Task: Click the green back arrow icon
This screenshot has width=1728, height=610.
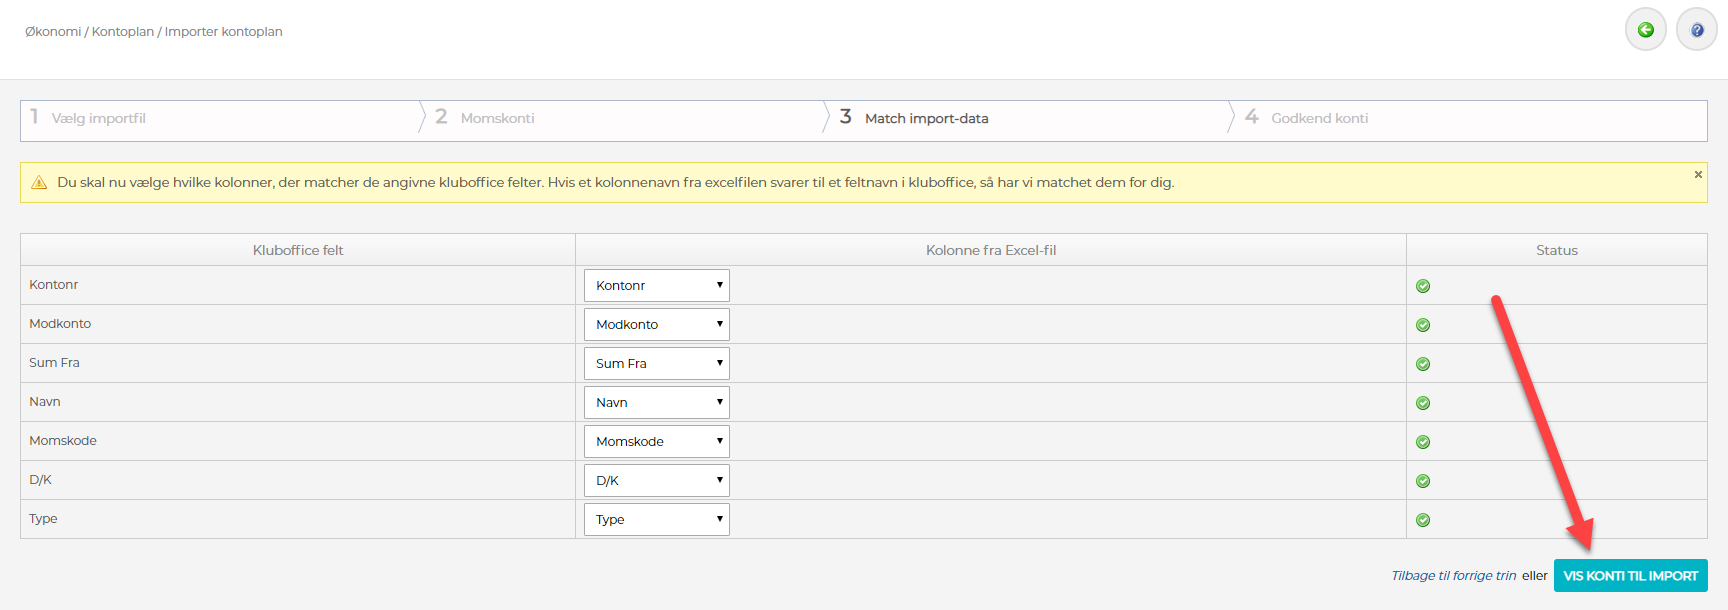Action: coord(1645,30)
